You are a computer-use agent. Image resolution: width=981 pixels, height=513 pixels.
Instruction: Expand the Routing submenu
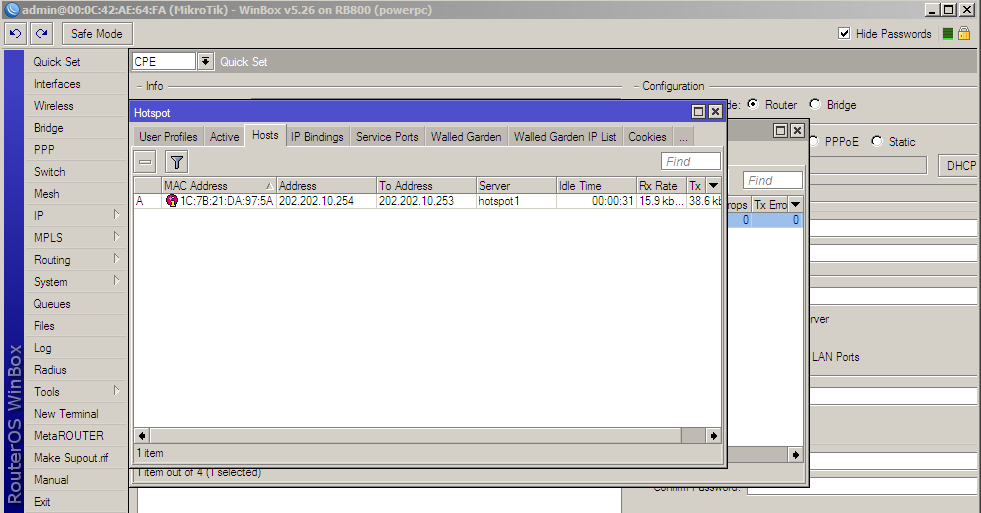click(76, 260)
